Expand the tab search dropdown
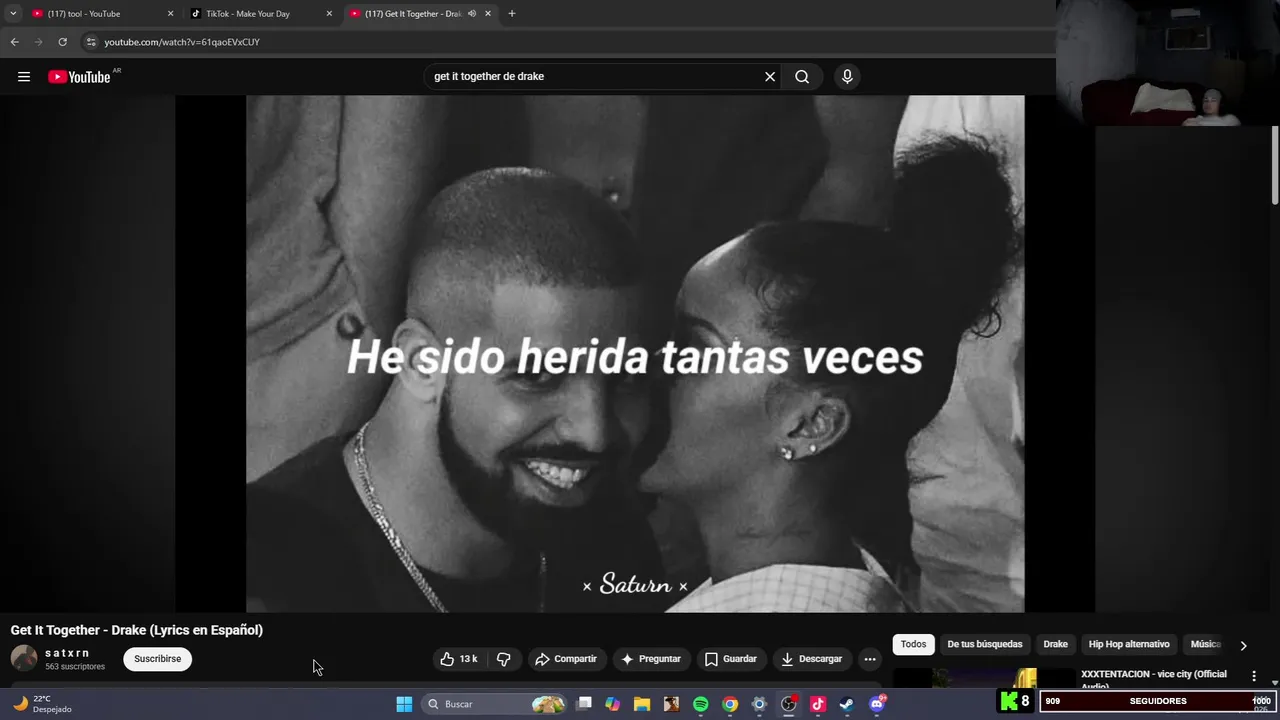Viewport: 1280px width, 720px height. click(x=13, y=14)
